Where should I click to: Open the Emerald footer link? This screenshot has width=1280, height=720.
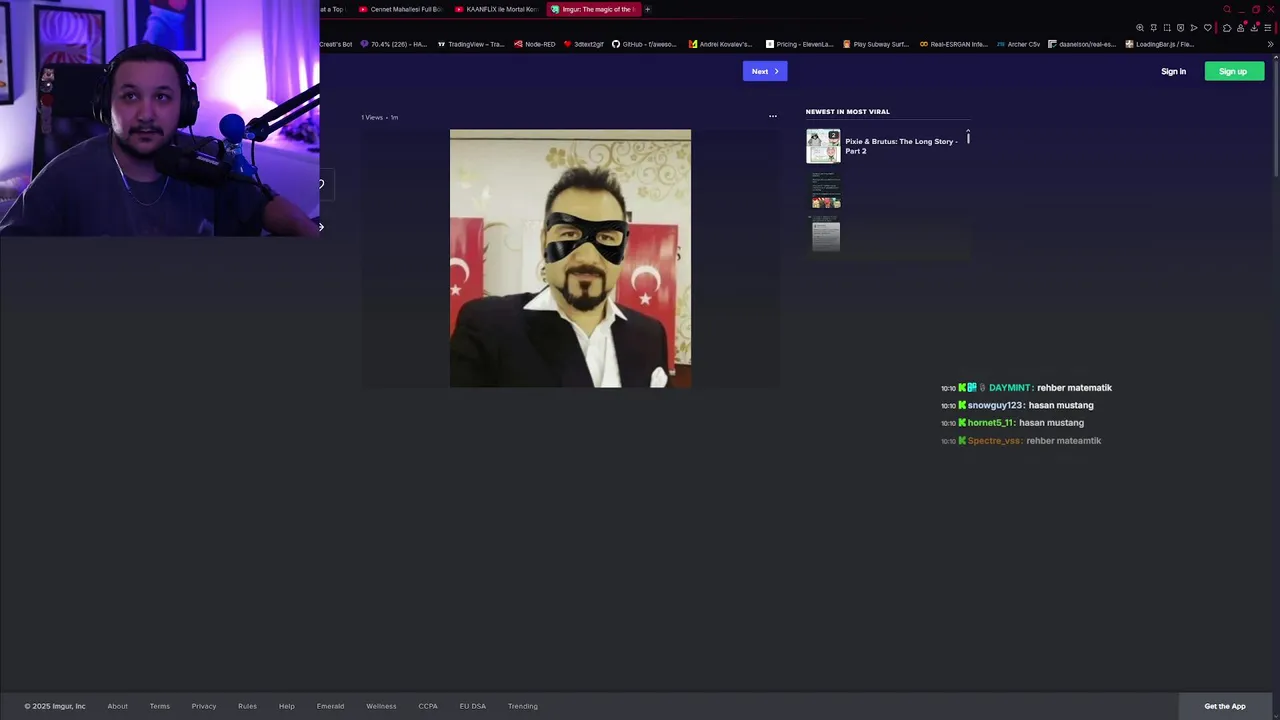click(330, 706)
